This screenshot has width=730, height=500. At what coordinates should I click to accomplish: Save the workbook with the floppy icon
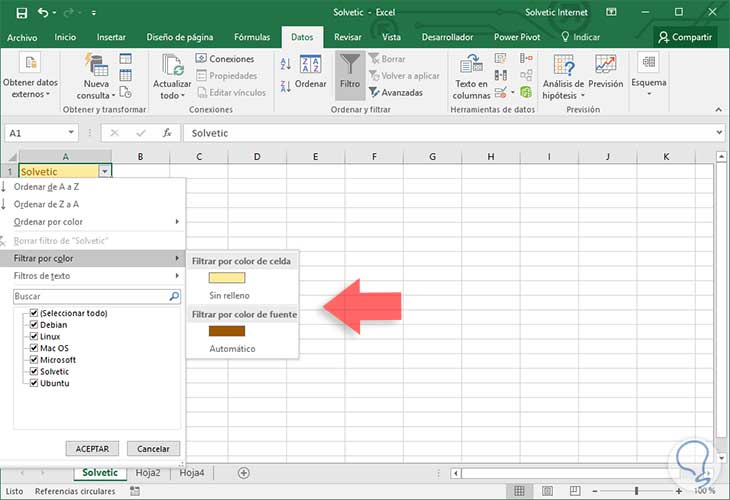[21, 13]
